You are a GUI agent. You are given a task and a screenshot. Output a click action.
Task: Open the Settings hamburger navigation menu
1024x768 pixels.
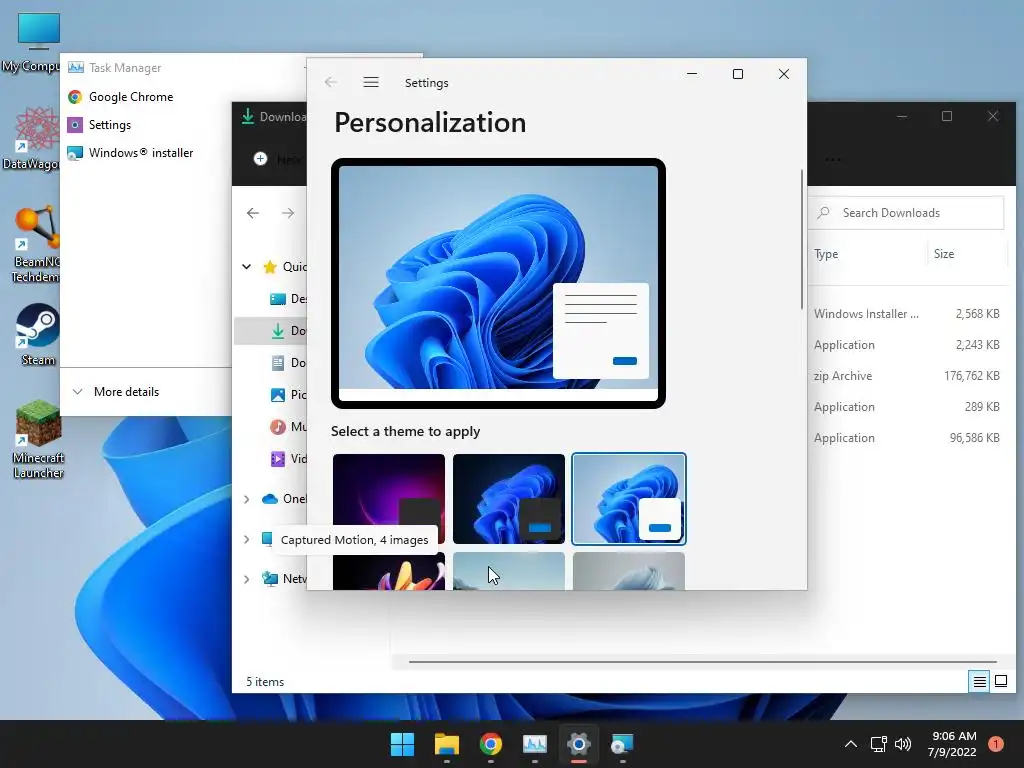(371, 82)
